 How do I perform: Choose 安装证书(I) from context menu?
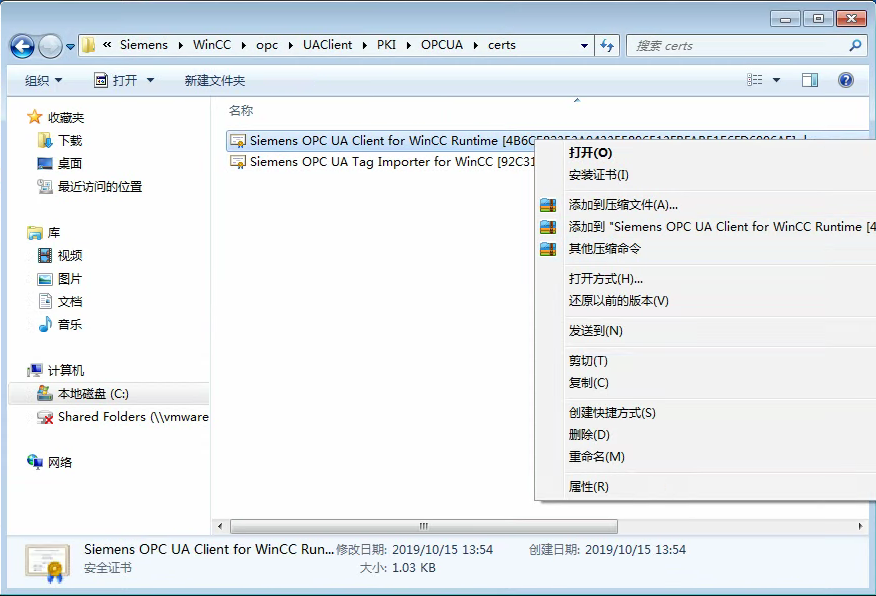598,175
